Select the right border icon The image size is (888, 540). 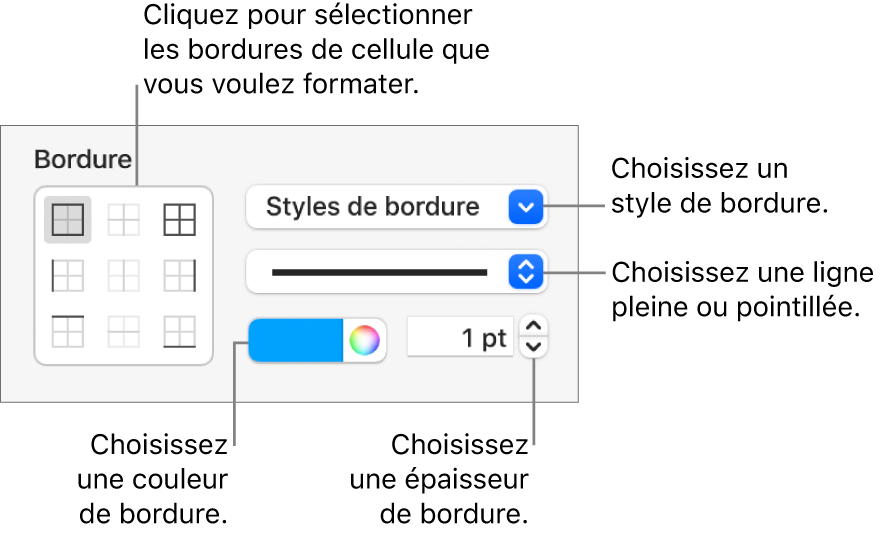coord(180,276)
